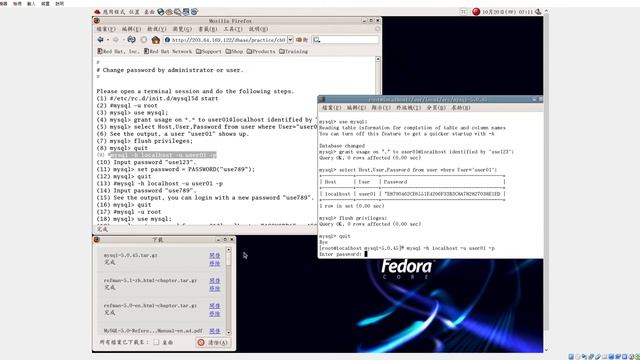Click the Clean Up 清除(A) button
The image size is (640, 360).
[213, 342]
